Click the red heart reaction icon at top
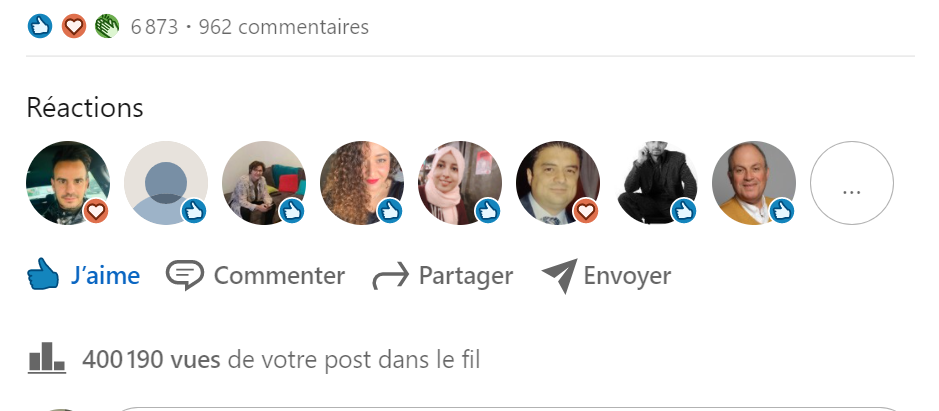939x411 pixels. tap(73, 27)
